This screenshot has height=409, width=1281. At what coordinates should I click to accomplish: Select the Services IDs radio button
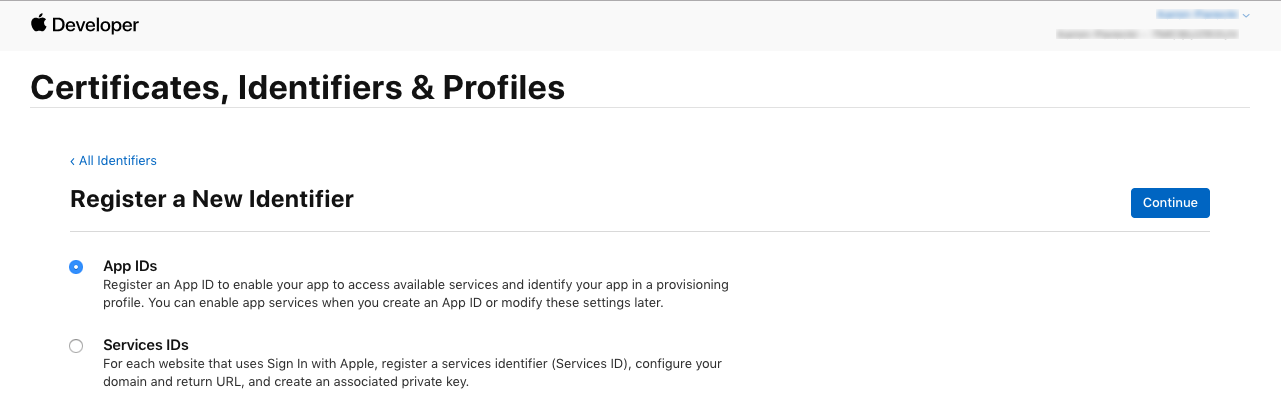point(76,346)
